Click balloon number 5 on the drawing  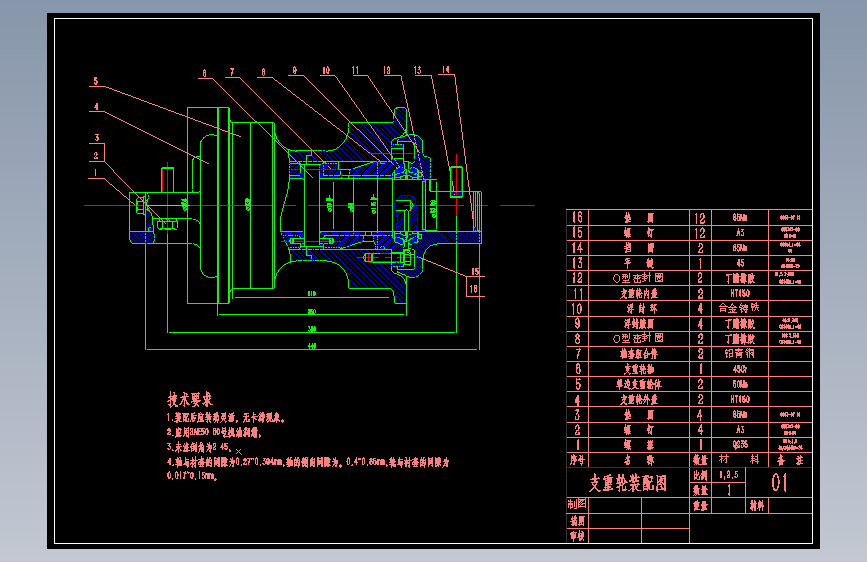coord(96,81)
